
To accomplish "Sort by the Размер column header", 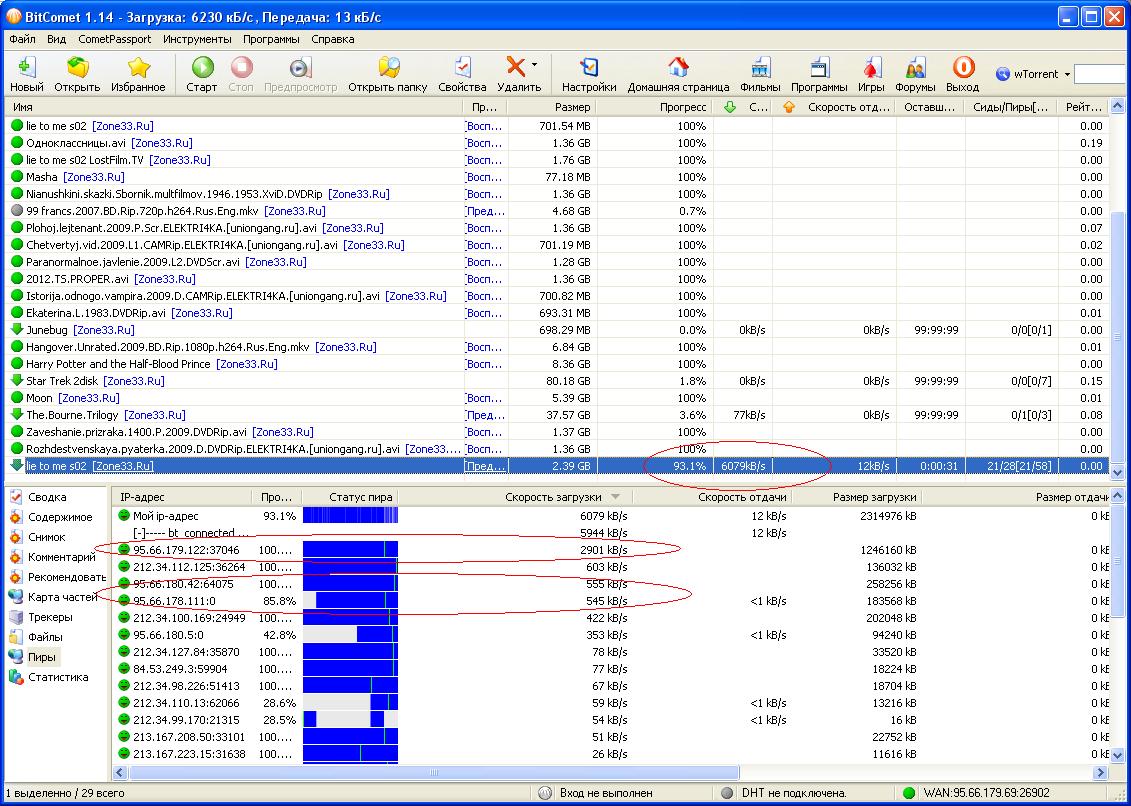I will tap(552, 107).
